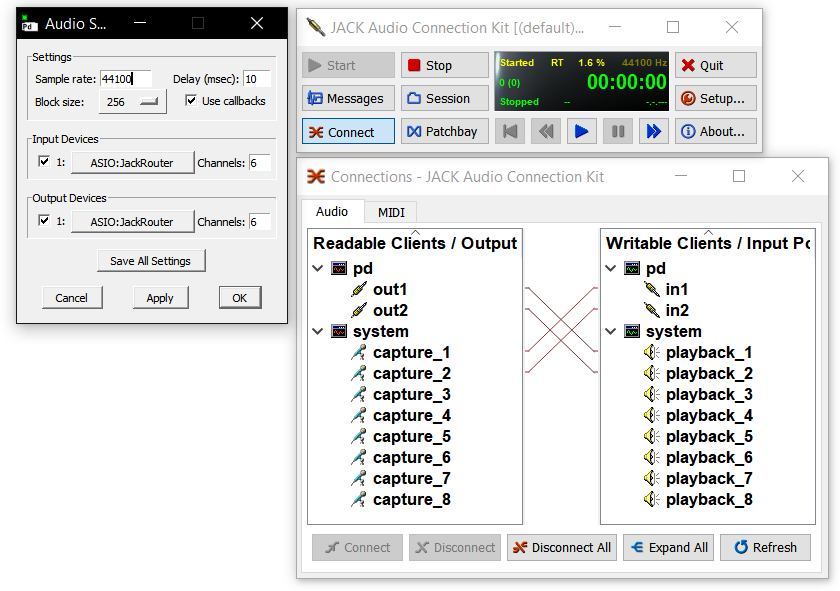Click the pd client icon under Readable Clients
840x591 pixels.
coord(339,268)
